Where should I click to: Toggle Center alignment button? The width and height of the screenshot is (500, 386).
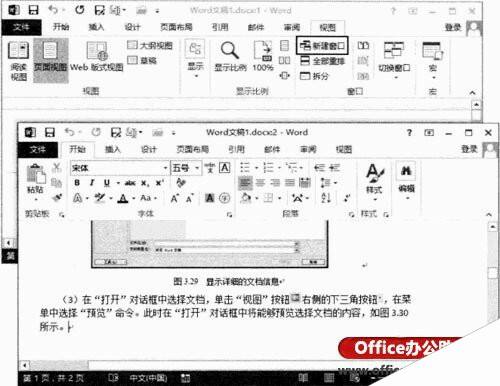click(260, 183)
